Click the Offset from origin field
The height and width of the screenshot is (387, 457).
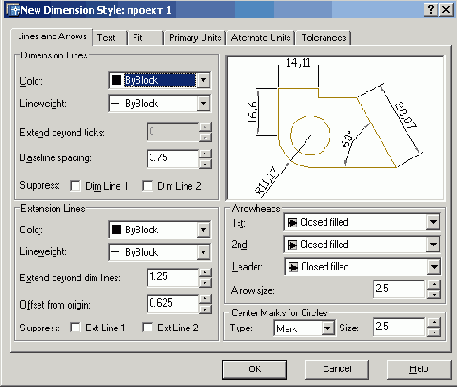[x=173, y=304]
